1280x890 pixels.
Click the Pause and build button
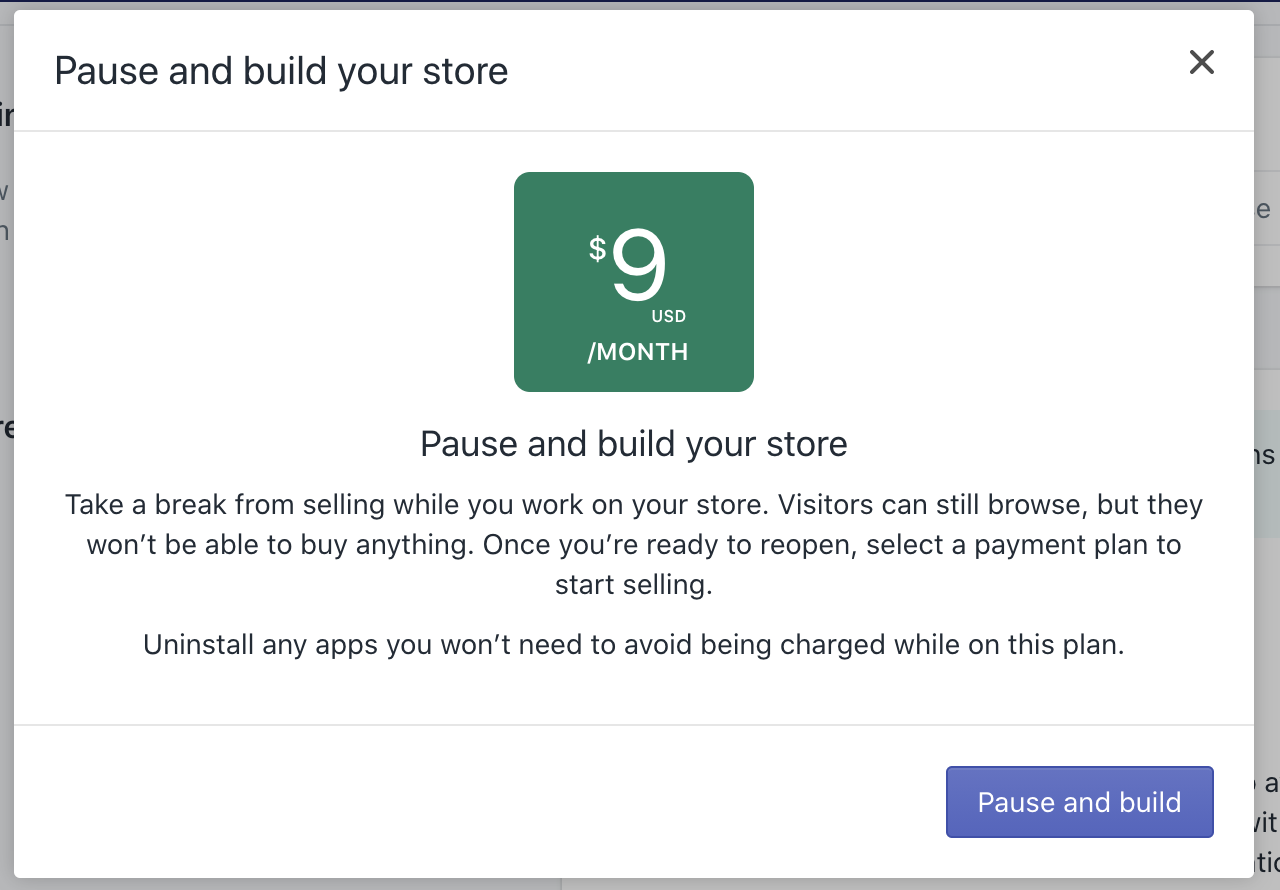tap(1079, 802)
